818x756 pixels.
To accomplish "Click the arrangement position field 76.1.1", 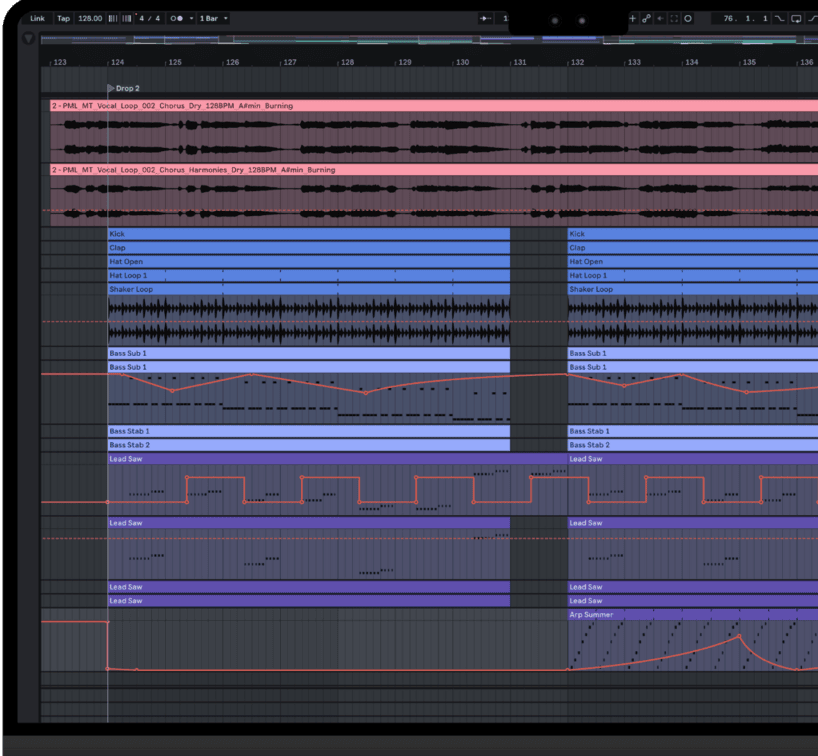I will click(746, 18).
